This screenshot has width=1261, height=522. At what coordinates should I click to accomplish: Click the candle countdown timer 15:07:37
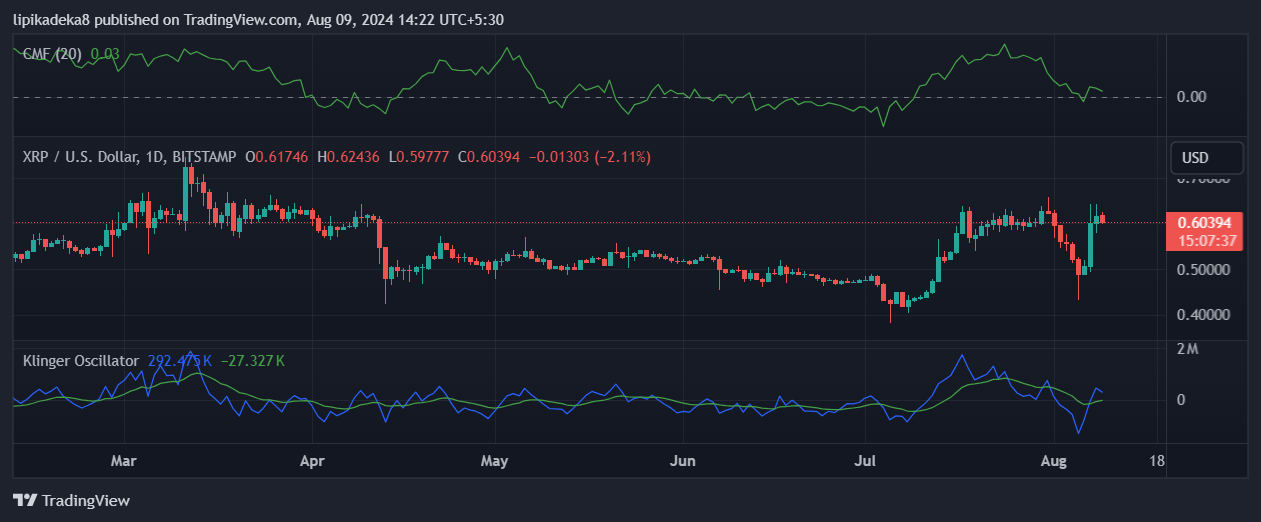point(1209,241)
